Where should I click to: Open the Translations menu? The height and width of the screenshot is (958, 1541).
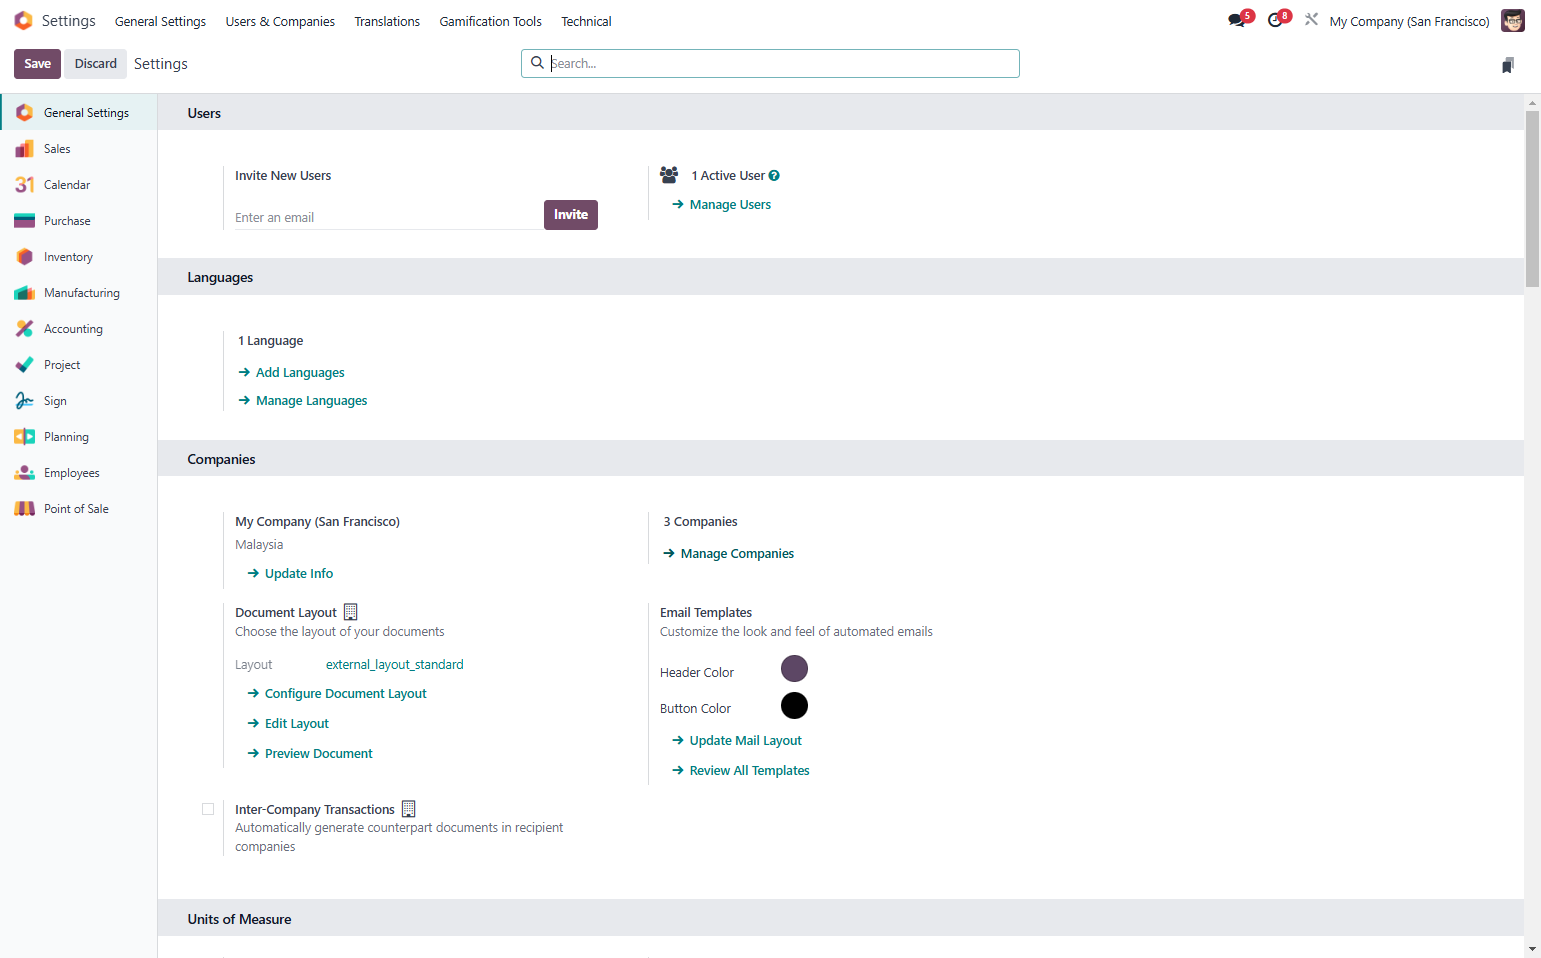tap(387, 21)
